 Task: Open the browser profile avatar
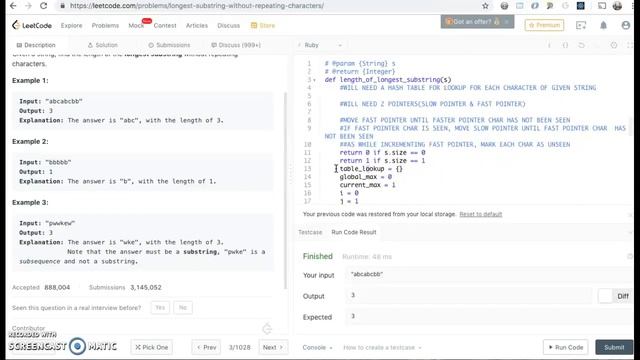[x=617, y=6]
